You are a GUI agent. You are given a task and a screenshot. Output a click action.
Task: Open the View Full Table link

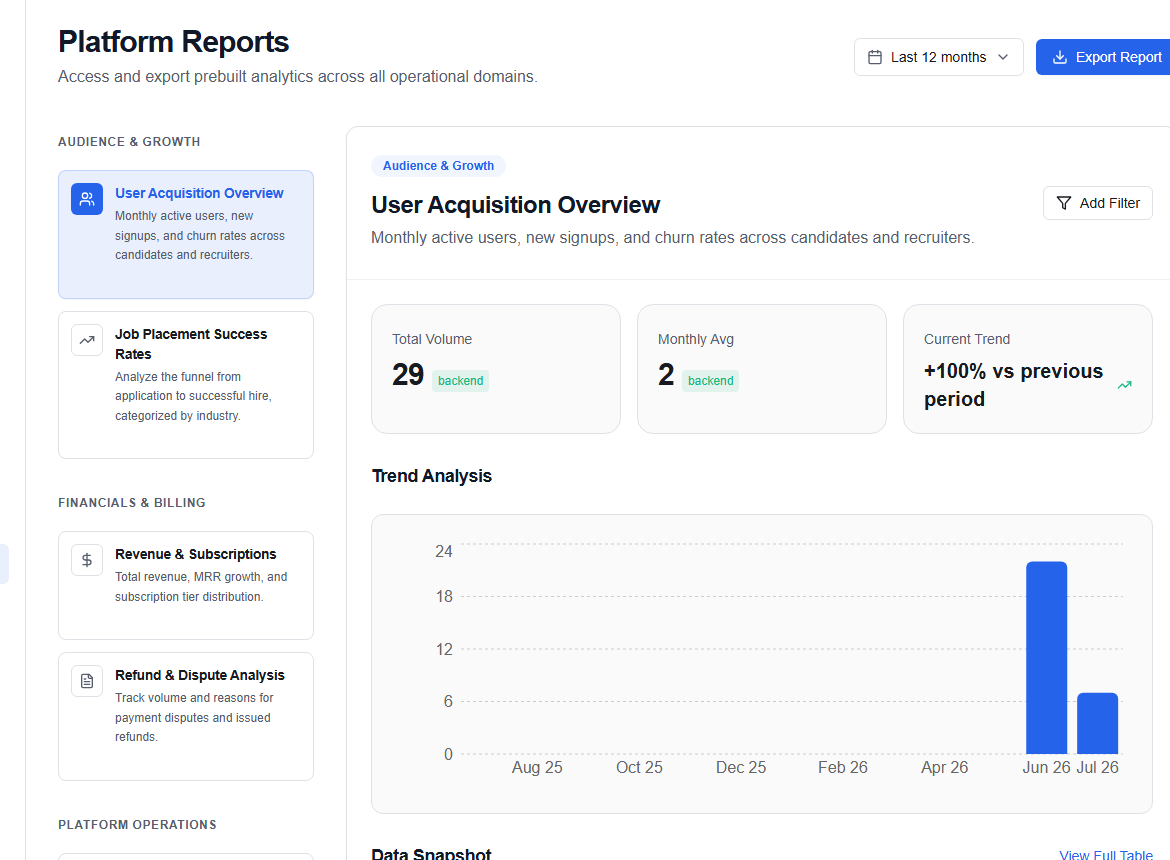[x=1106, y=855]
